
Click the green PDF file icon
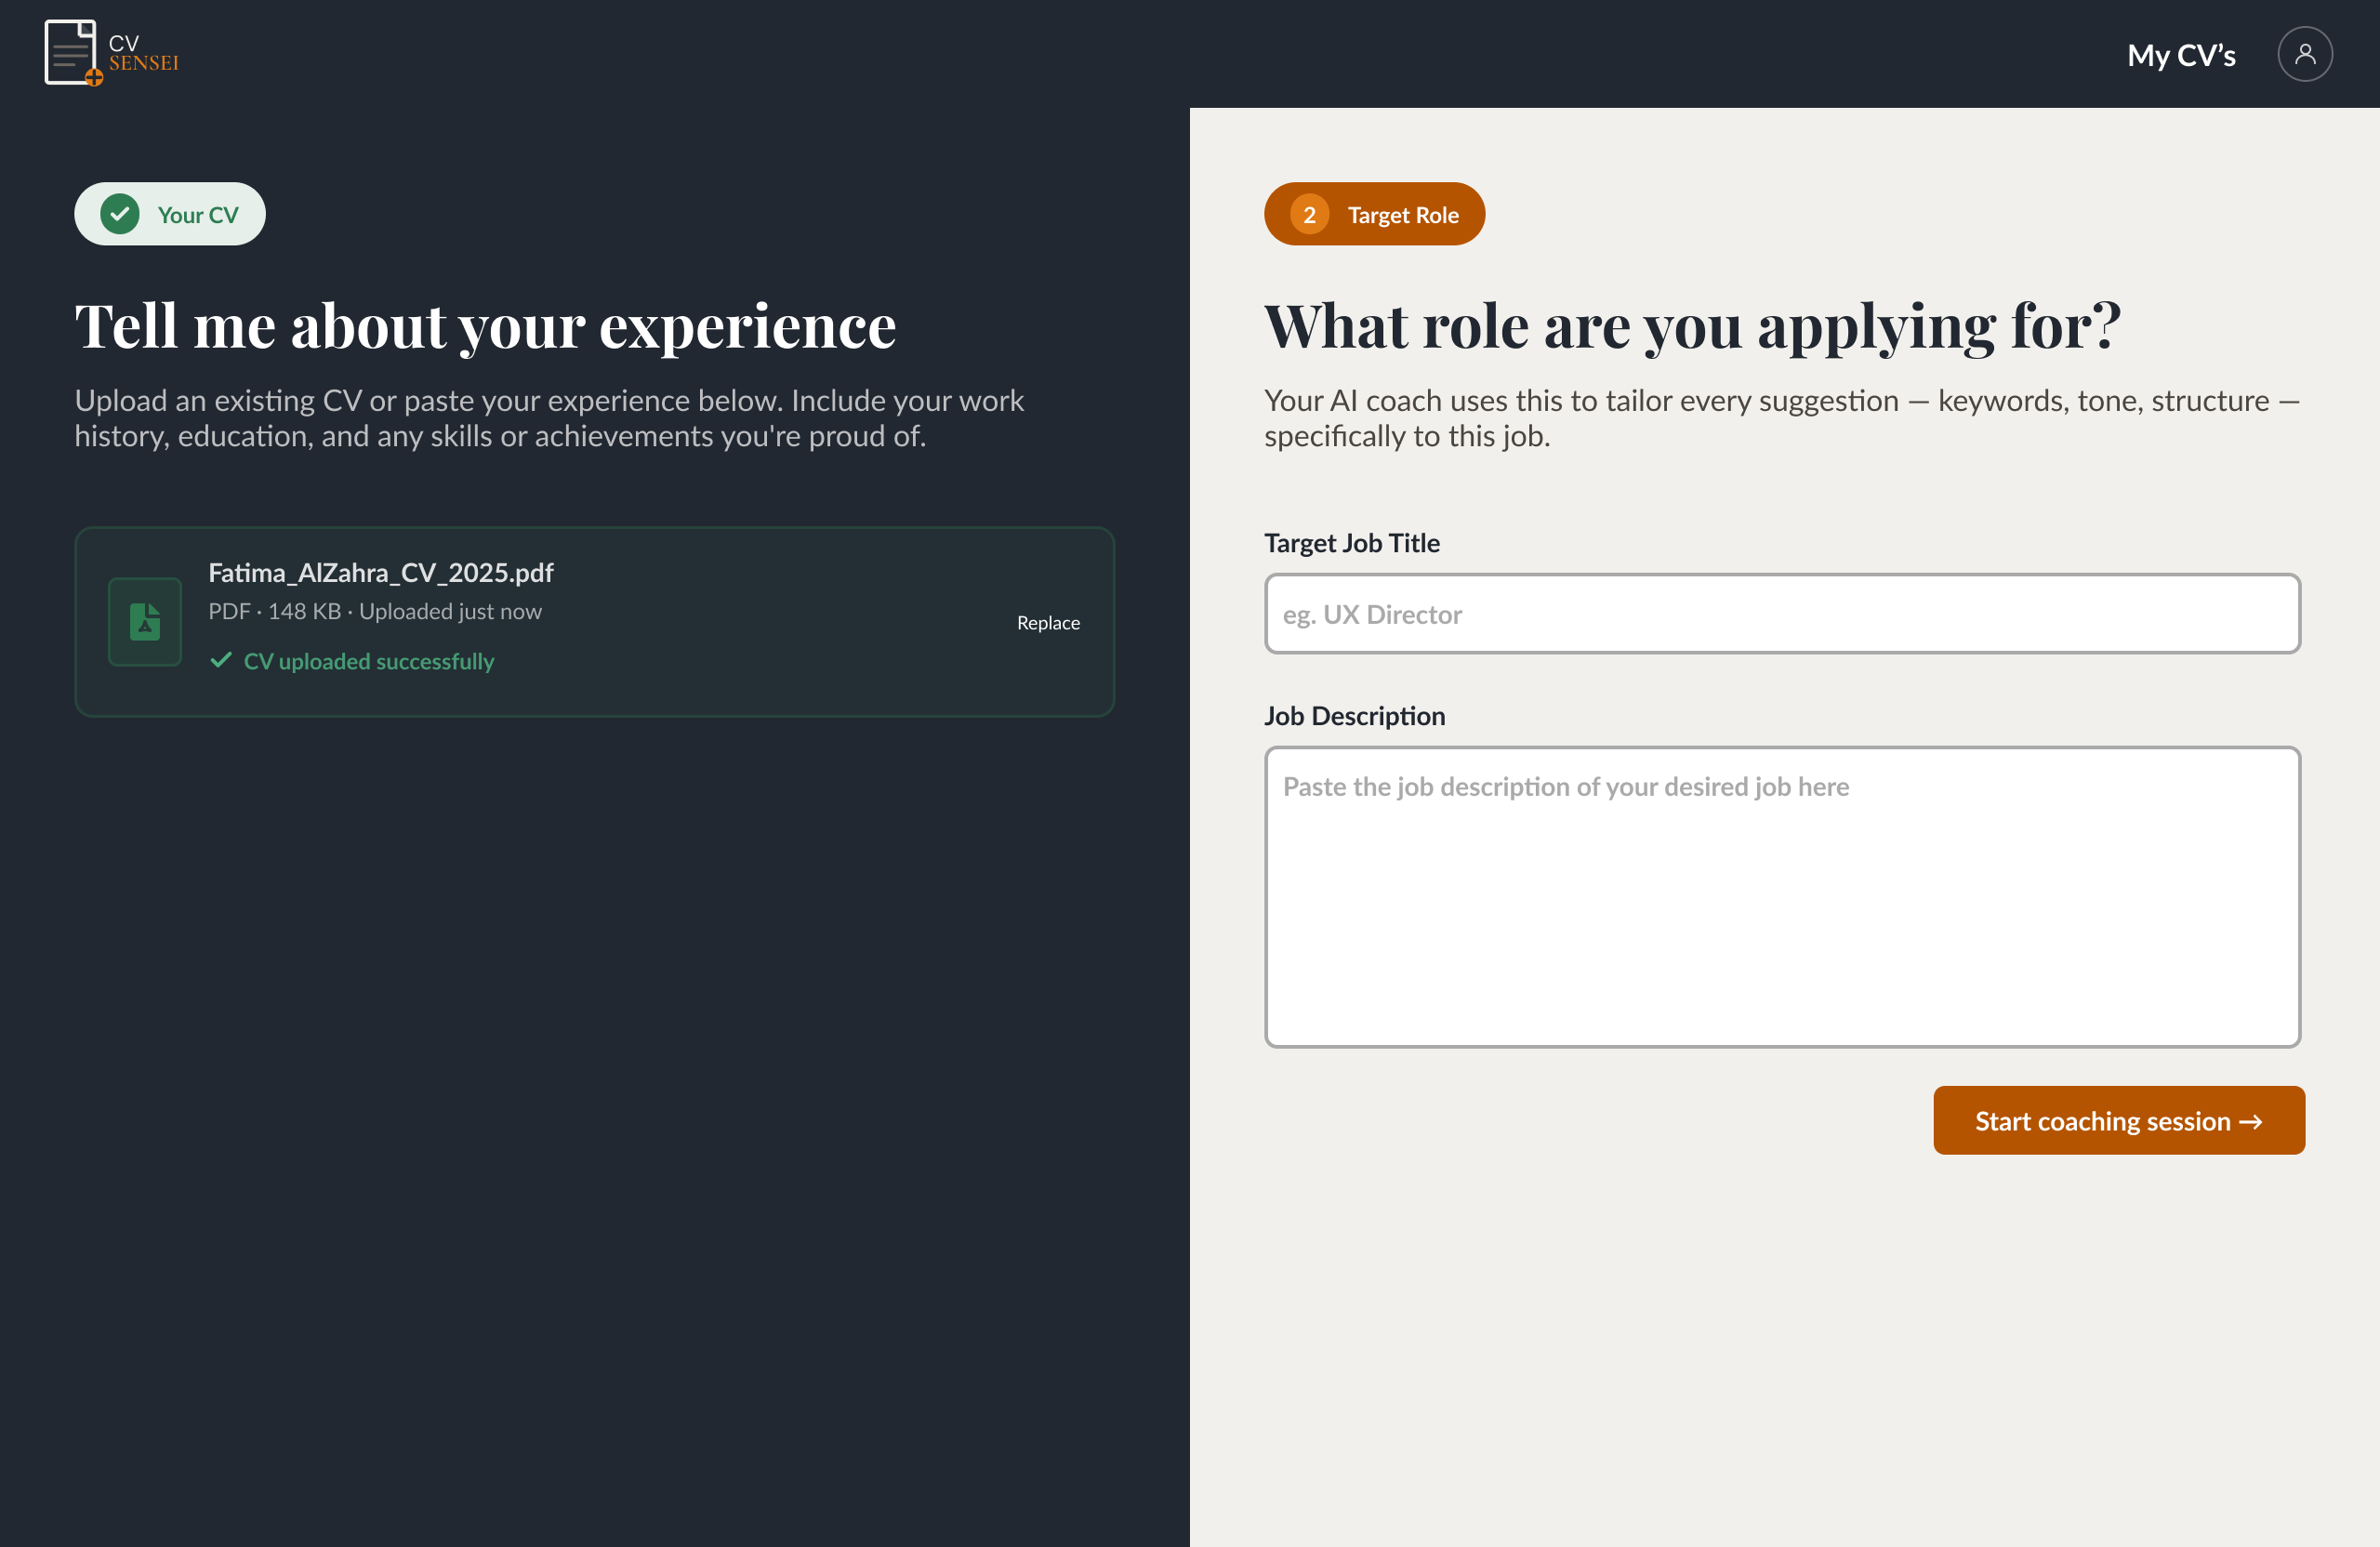coord(144,621)
